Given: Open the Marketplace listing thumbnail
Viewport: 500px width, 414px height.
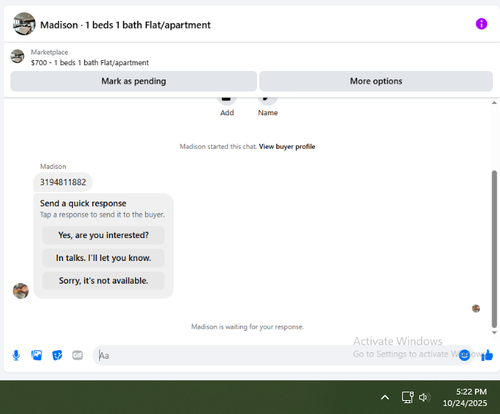Looking at the screenshot, I should (x=17, y=56).
